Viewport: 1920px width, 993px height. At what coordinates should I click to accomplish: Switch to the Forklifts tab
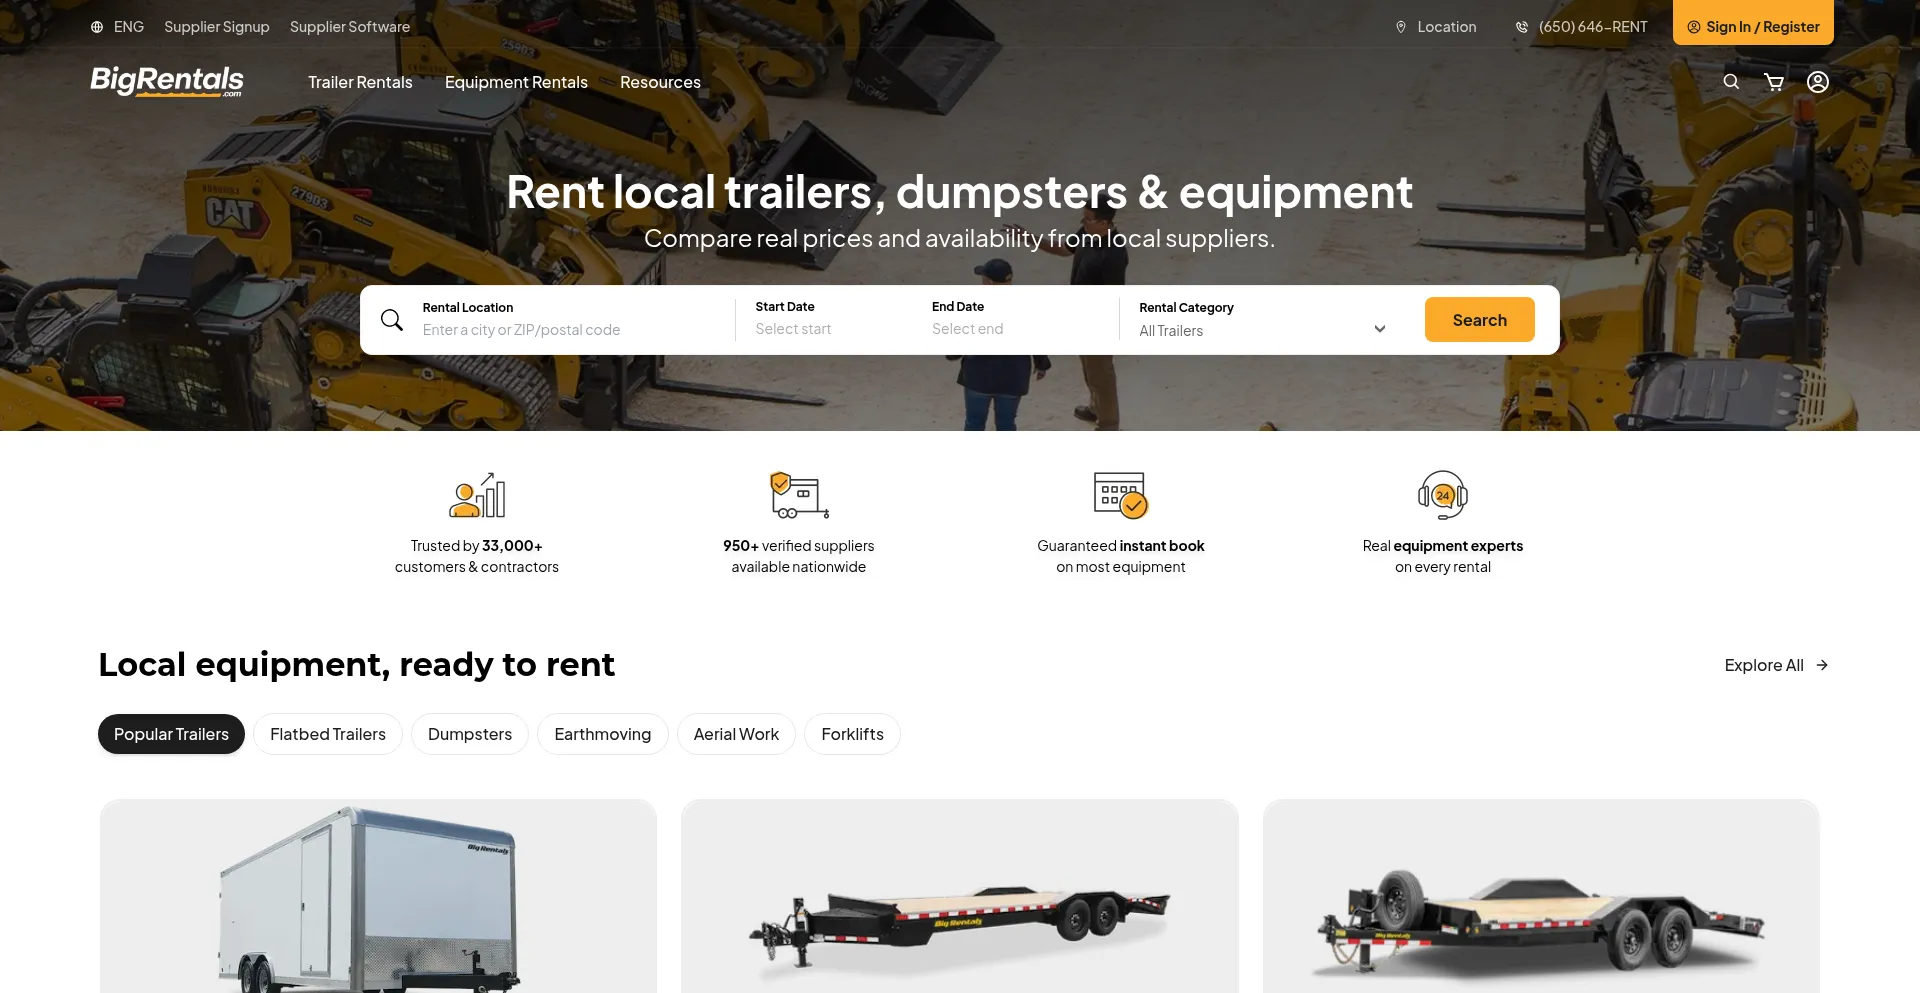tap(852, 734)
